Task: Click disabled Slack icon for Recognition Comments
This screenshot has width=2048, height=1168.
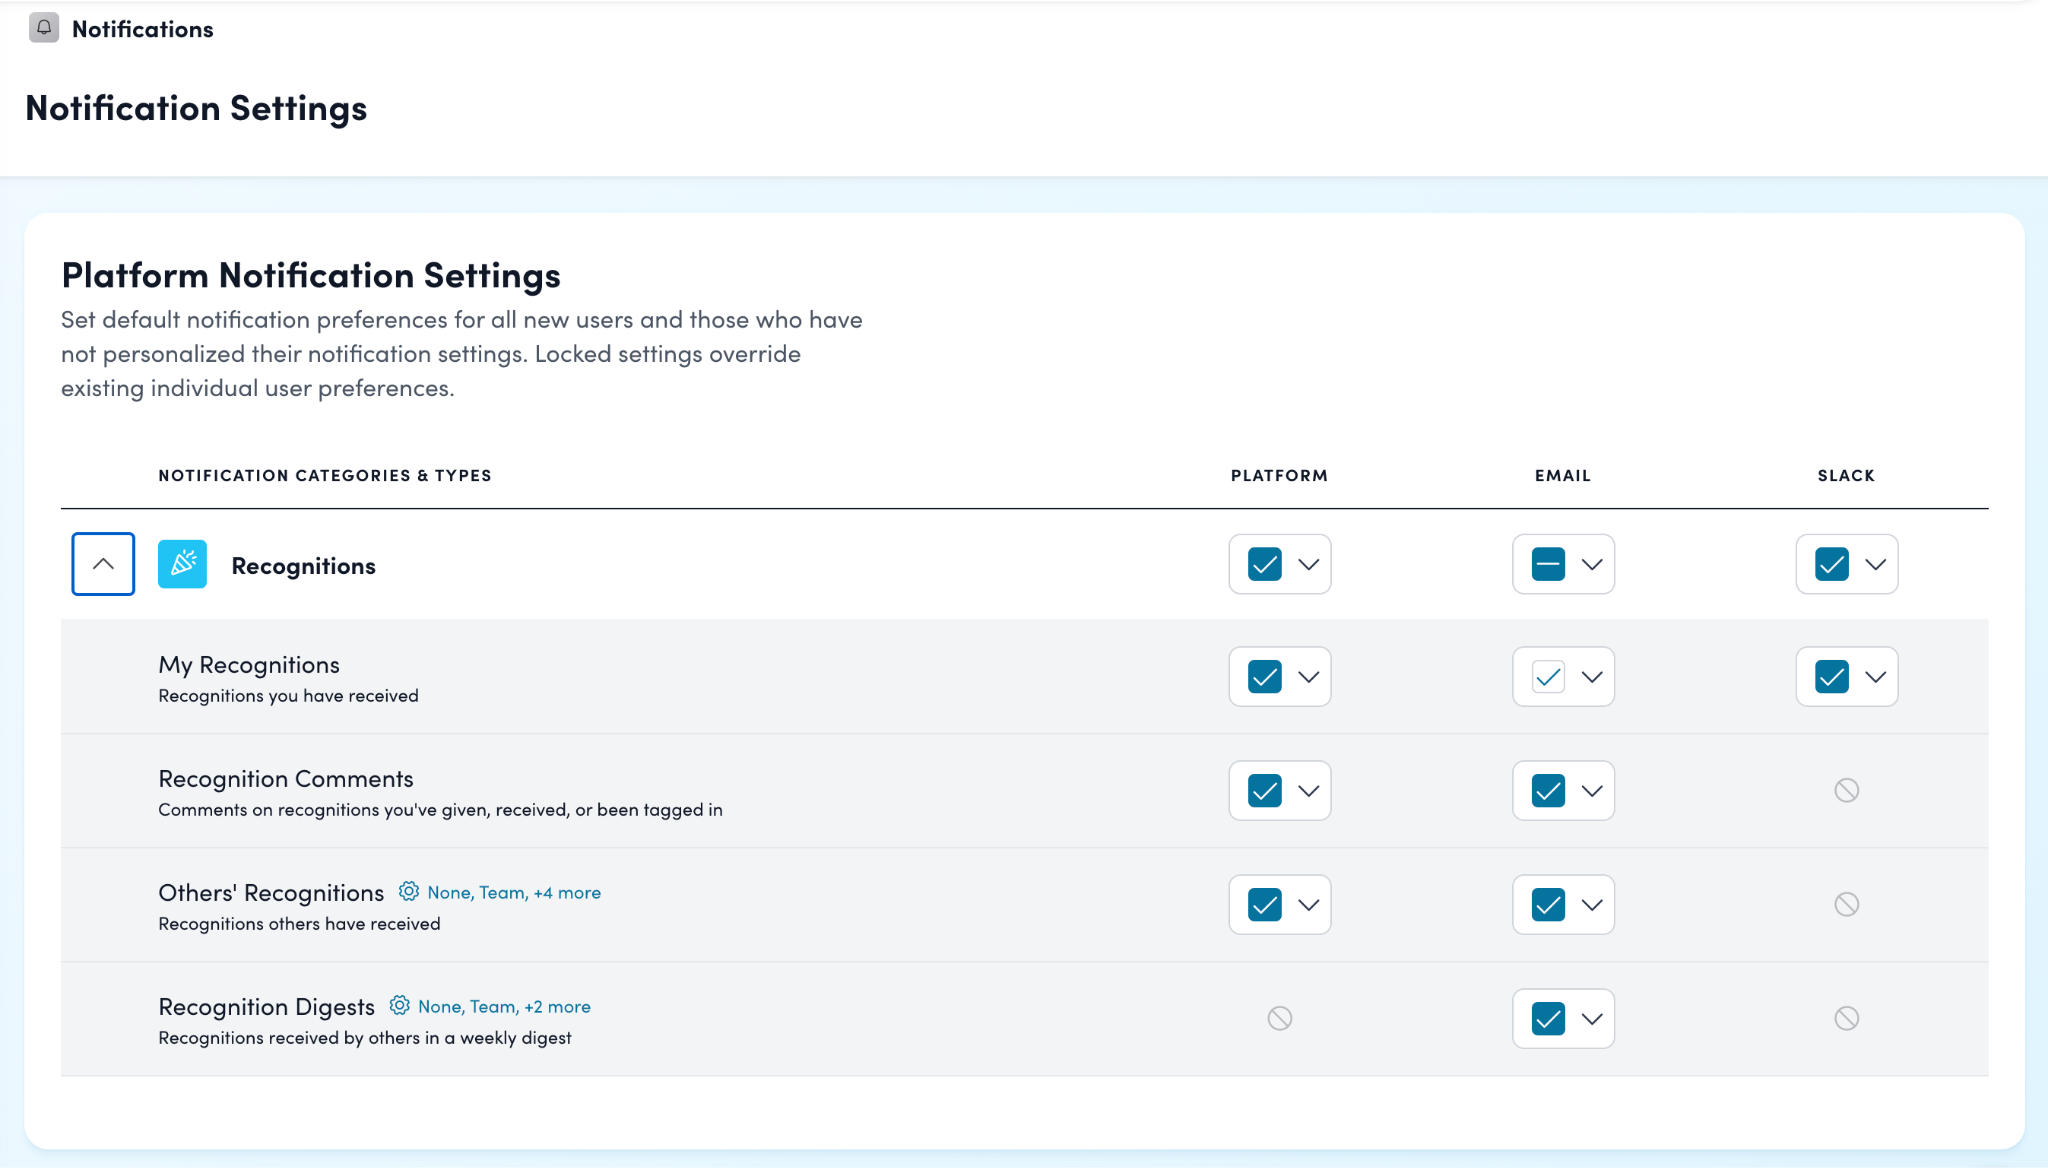Action: click(1846, 790)
